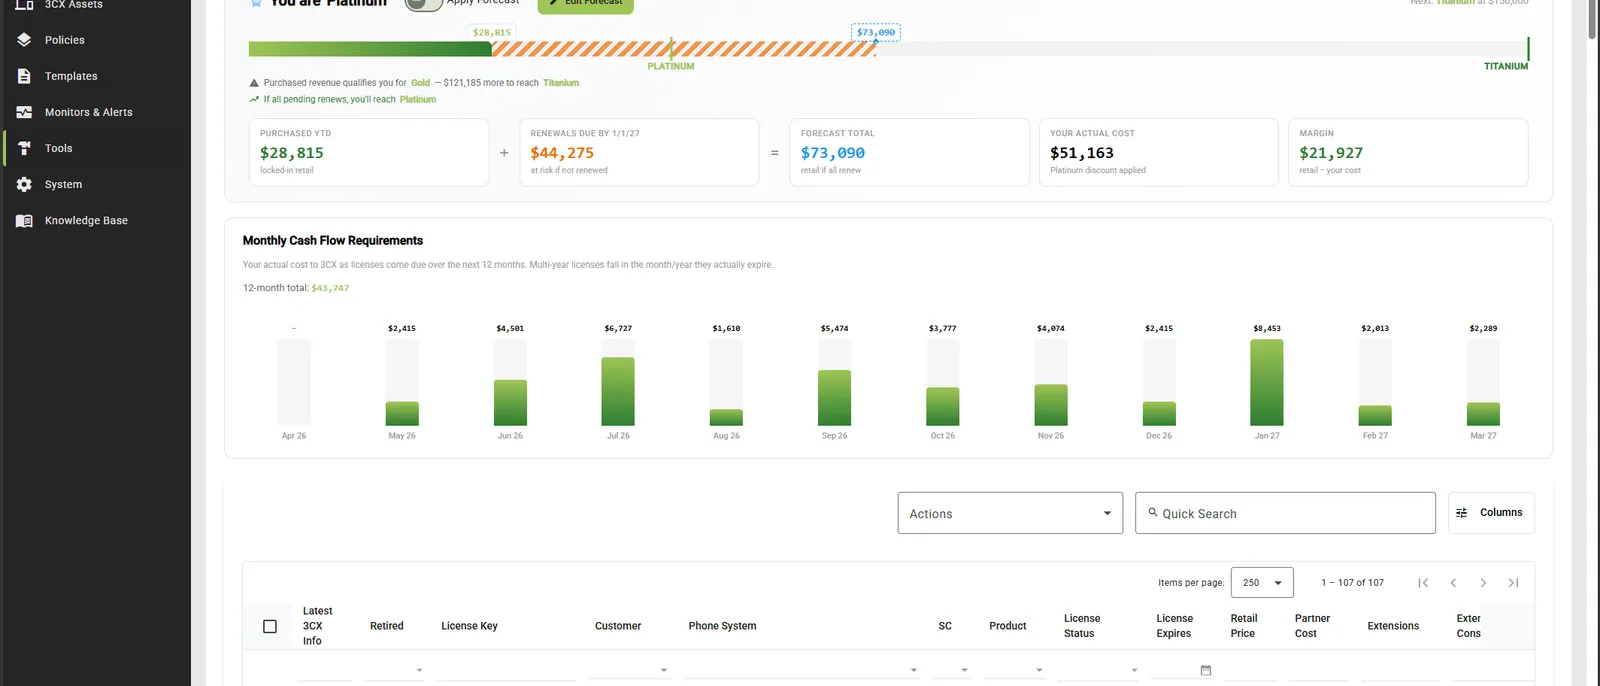This screenshot has height=686, width=1600.
Task: Click the PLATINUM tier marker on progress bar
Action: [x=671, y=66]
